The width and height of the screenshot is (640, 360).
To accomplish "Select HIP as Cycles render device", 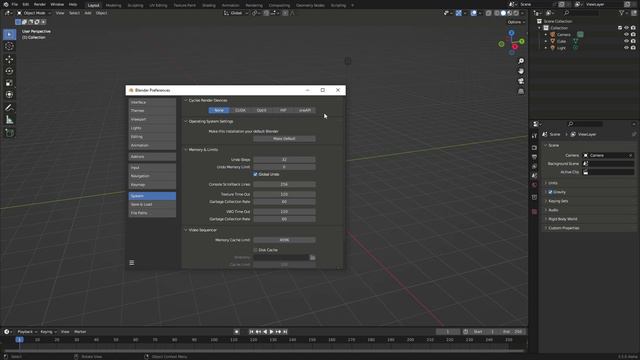I will tap(283, 110).
